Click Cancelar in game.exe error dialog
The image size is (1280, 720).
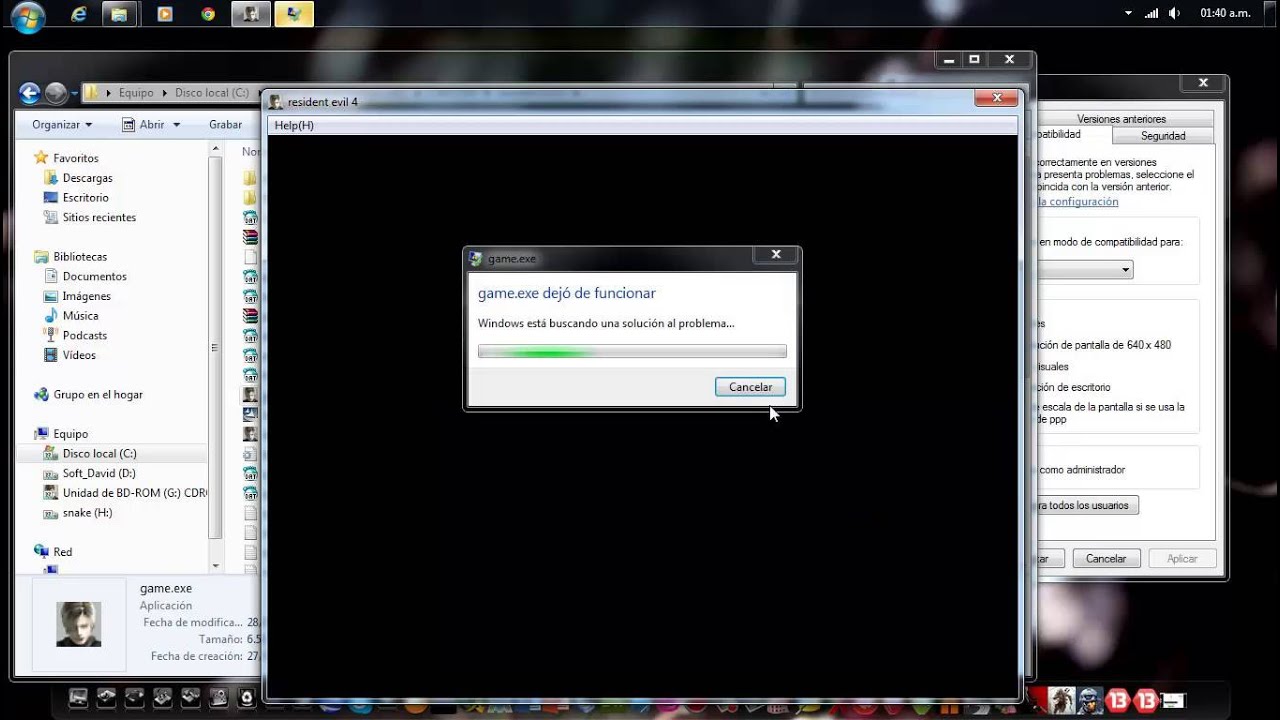pyautogui.click(x=750, y=387)
